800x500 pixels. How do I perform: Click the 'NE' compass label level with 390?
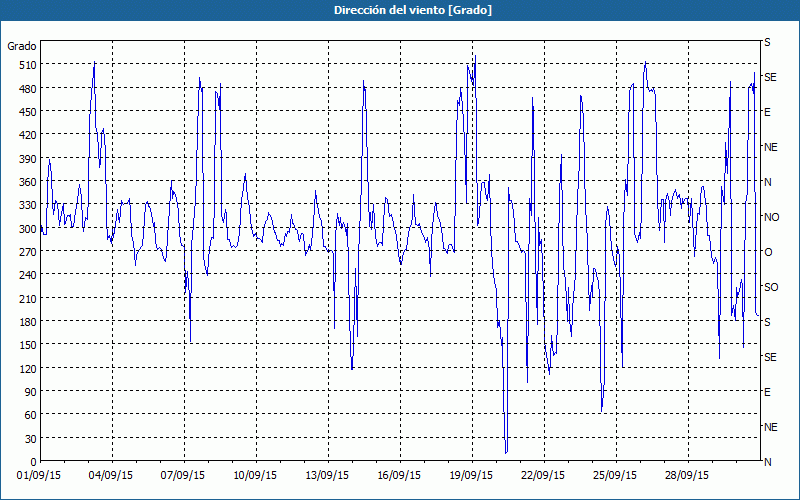coord(771,147)
